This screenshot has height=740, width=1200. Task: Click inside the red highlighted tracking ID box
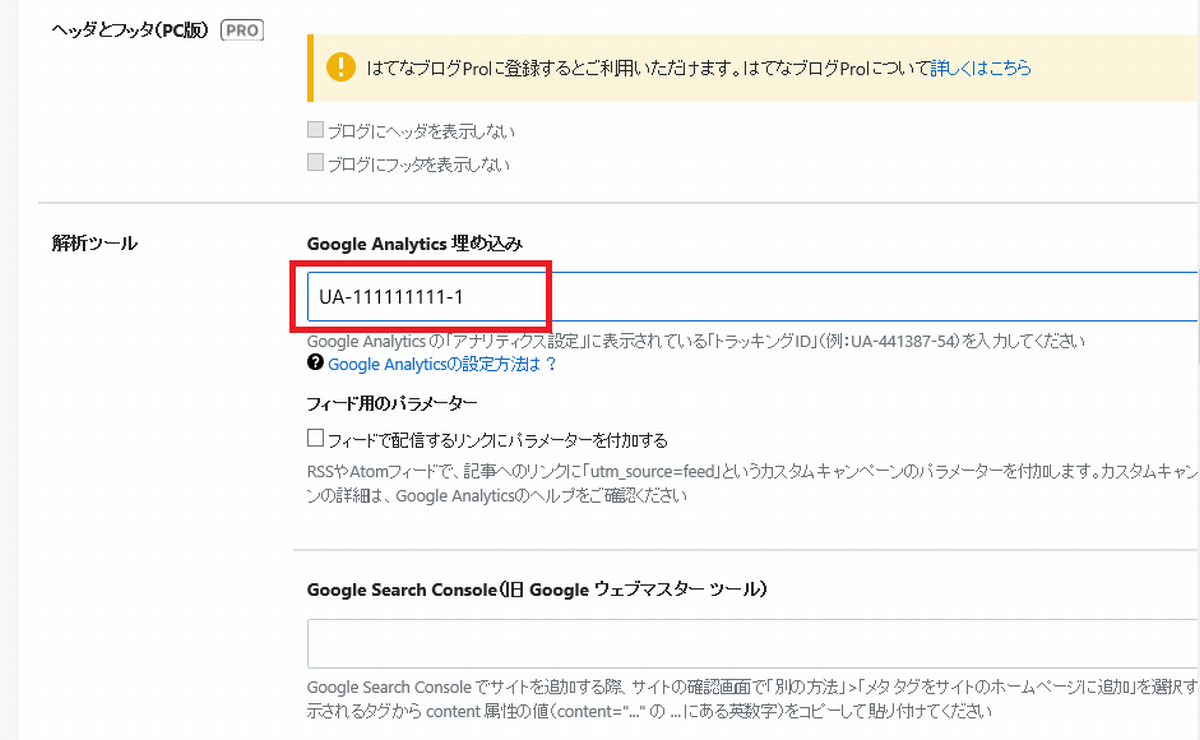pos(420,297)
